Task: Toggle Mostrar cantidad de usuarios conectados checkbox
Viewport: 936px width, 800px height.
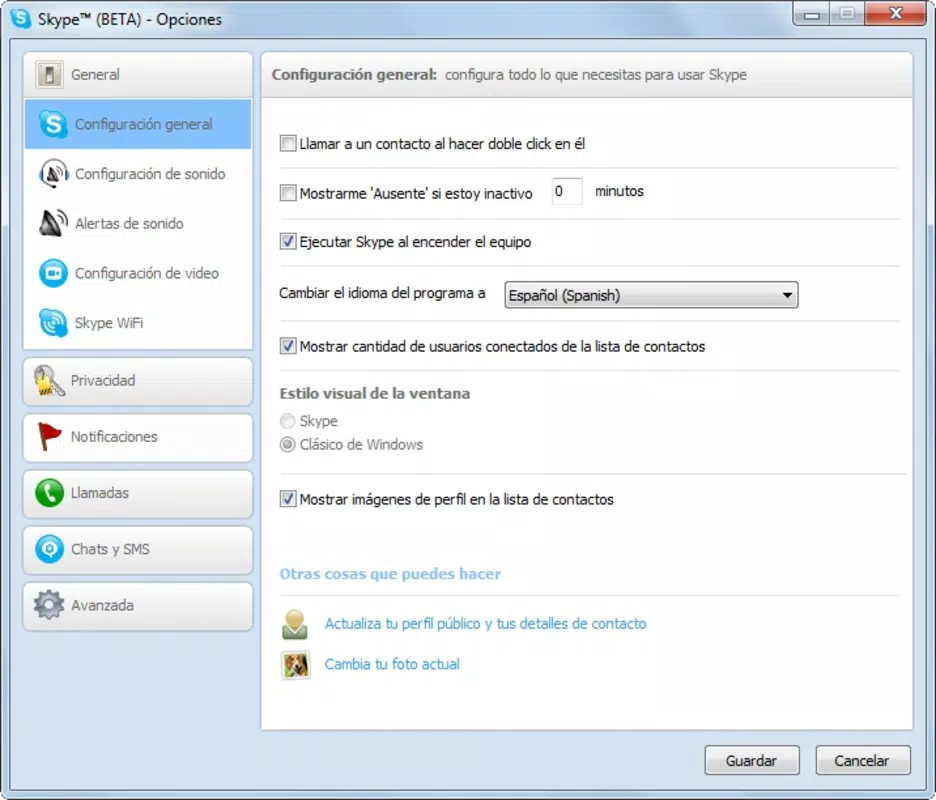Action: [x=288, y=346]
